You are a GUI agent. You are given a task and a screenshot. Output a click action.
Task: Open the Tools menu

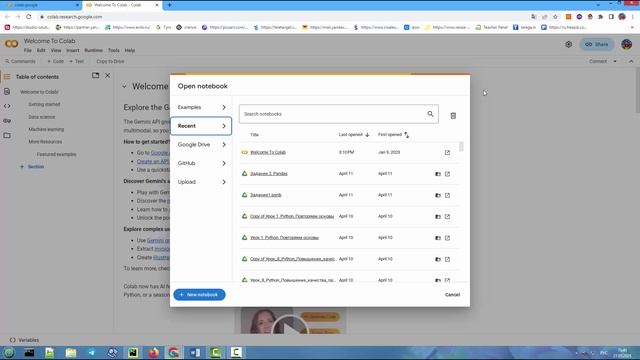[113, 51]
